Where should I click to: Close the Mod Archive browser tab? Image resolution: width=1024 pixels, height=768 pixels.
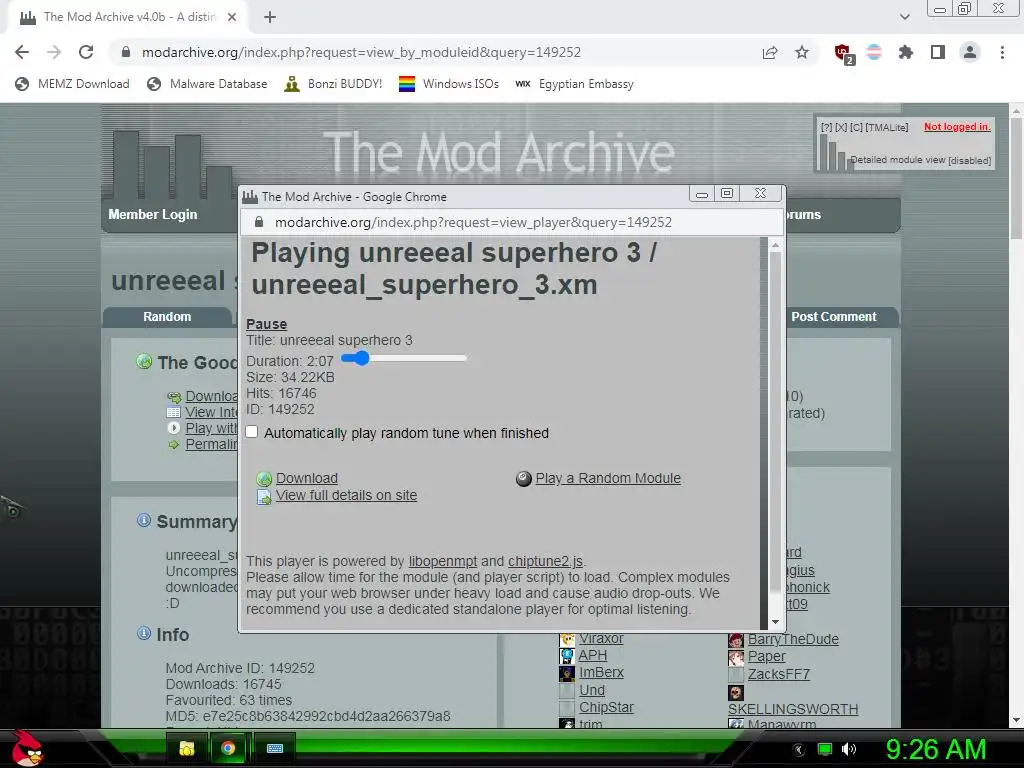232,17
